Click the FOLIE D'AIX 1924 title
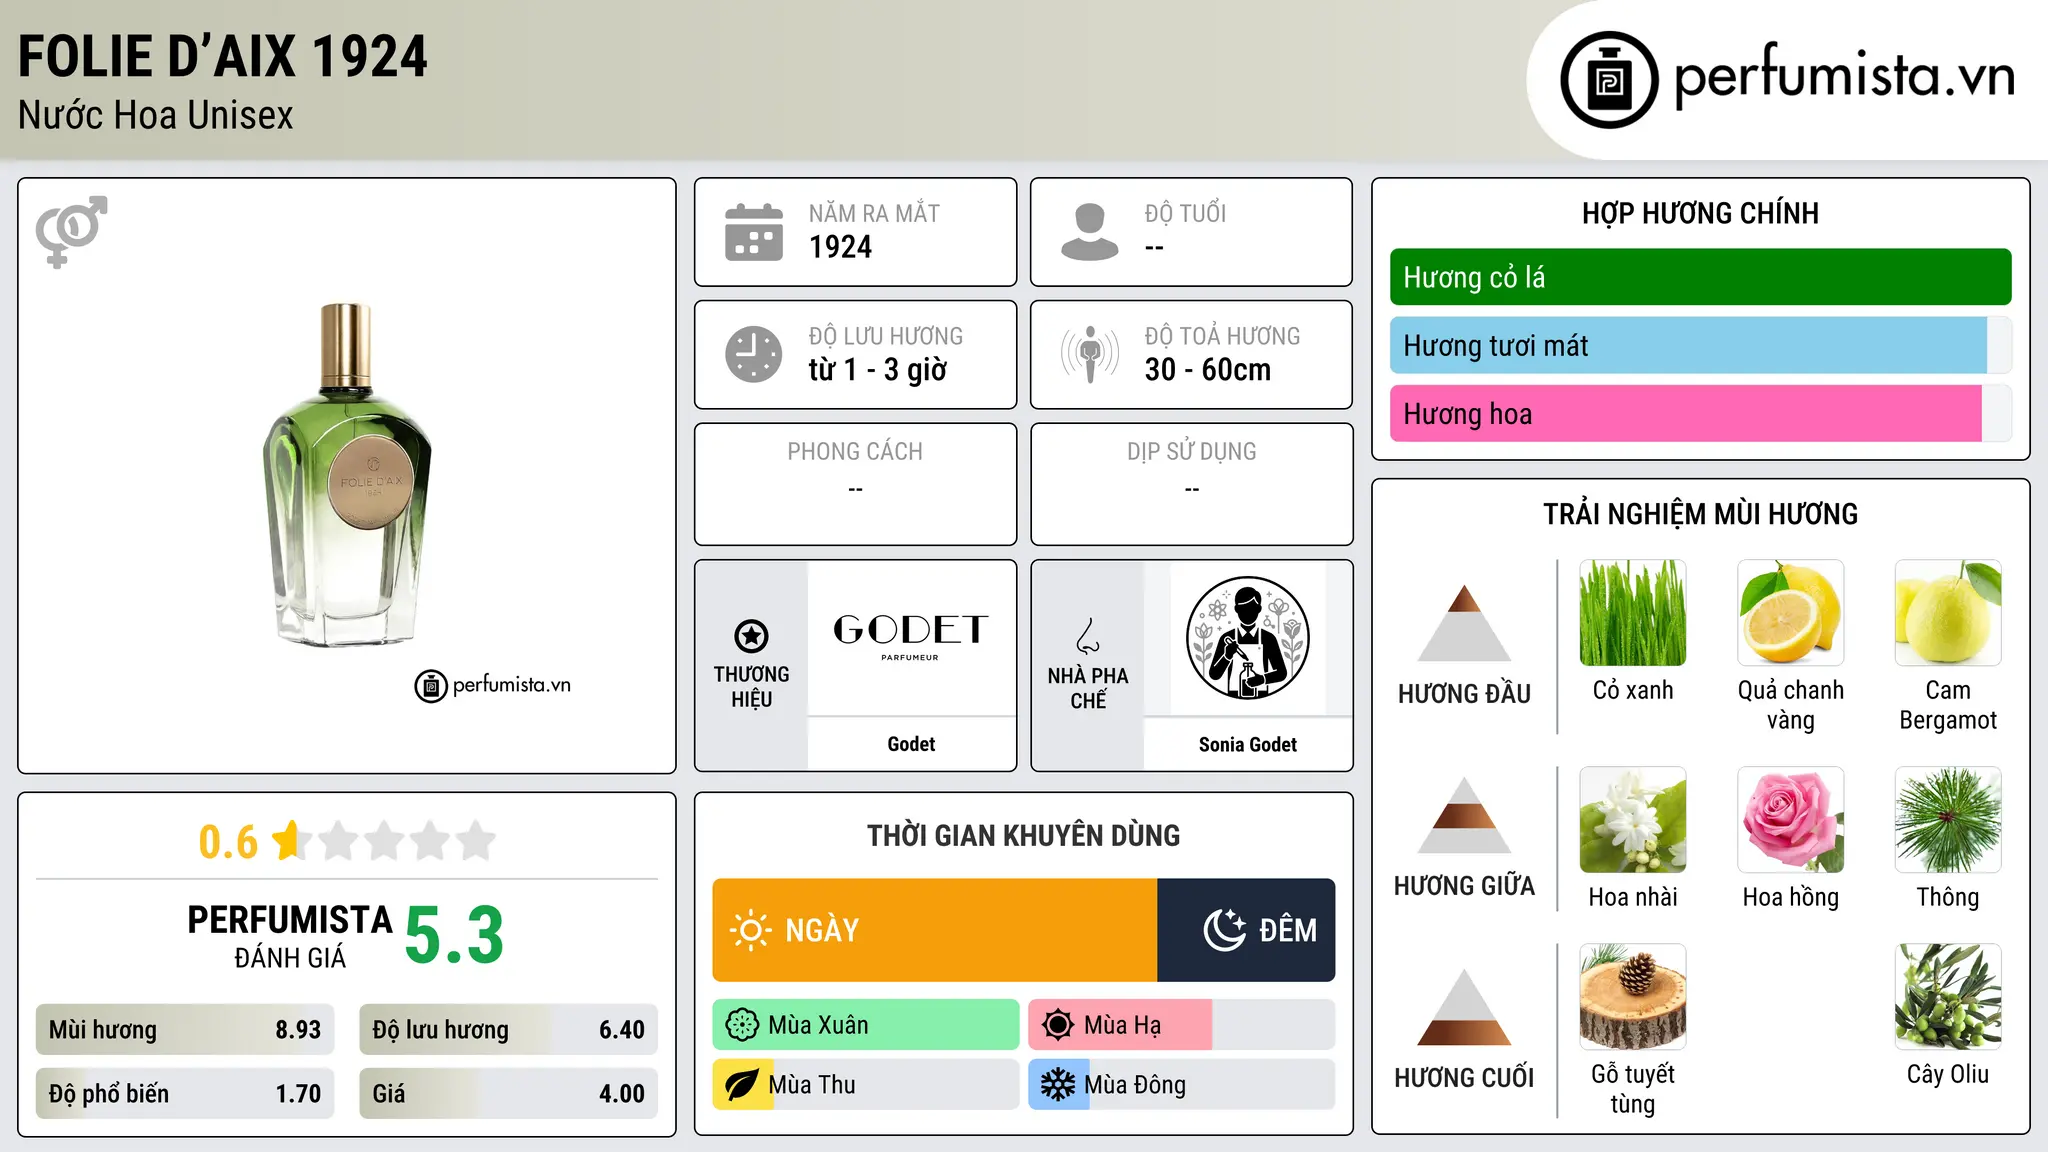 223,56
